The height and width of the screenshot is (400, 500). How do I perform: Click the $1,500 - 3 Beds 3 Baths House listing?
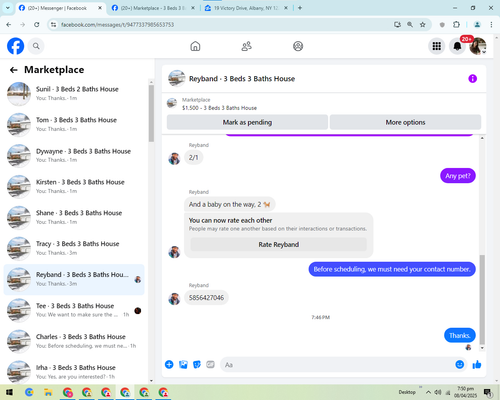(x=219, y=108)
